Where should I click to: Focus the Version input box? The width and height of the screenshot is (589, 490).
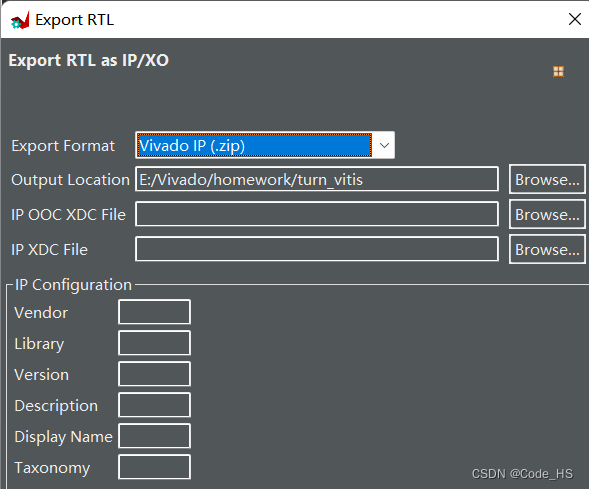coord(154,374)
